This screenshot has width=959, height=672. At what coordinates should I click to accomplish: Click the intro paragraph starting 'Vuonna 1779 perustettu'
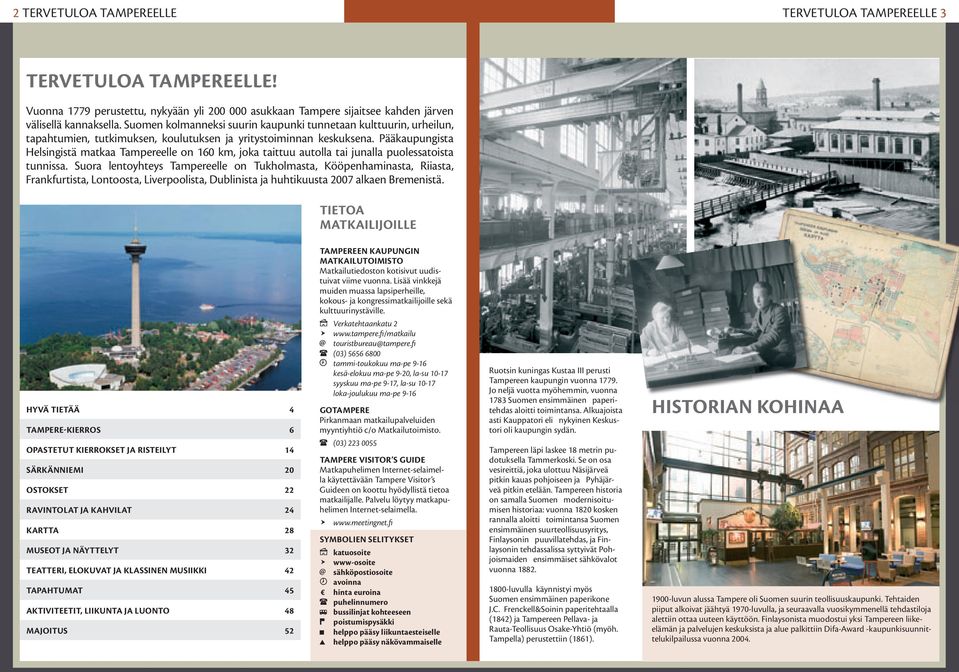point(240,146)
